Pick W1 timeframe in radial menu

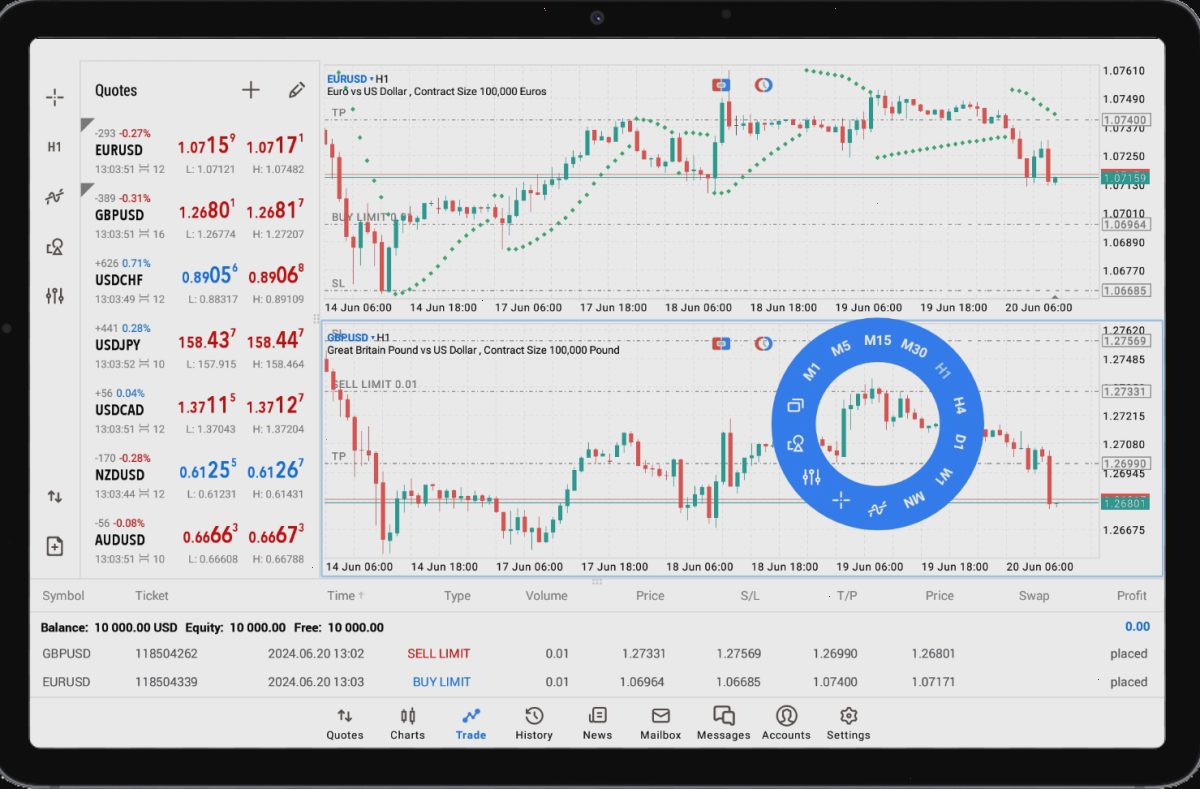[943, 476]
